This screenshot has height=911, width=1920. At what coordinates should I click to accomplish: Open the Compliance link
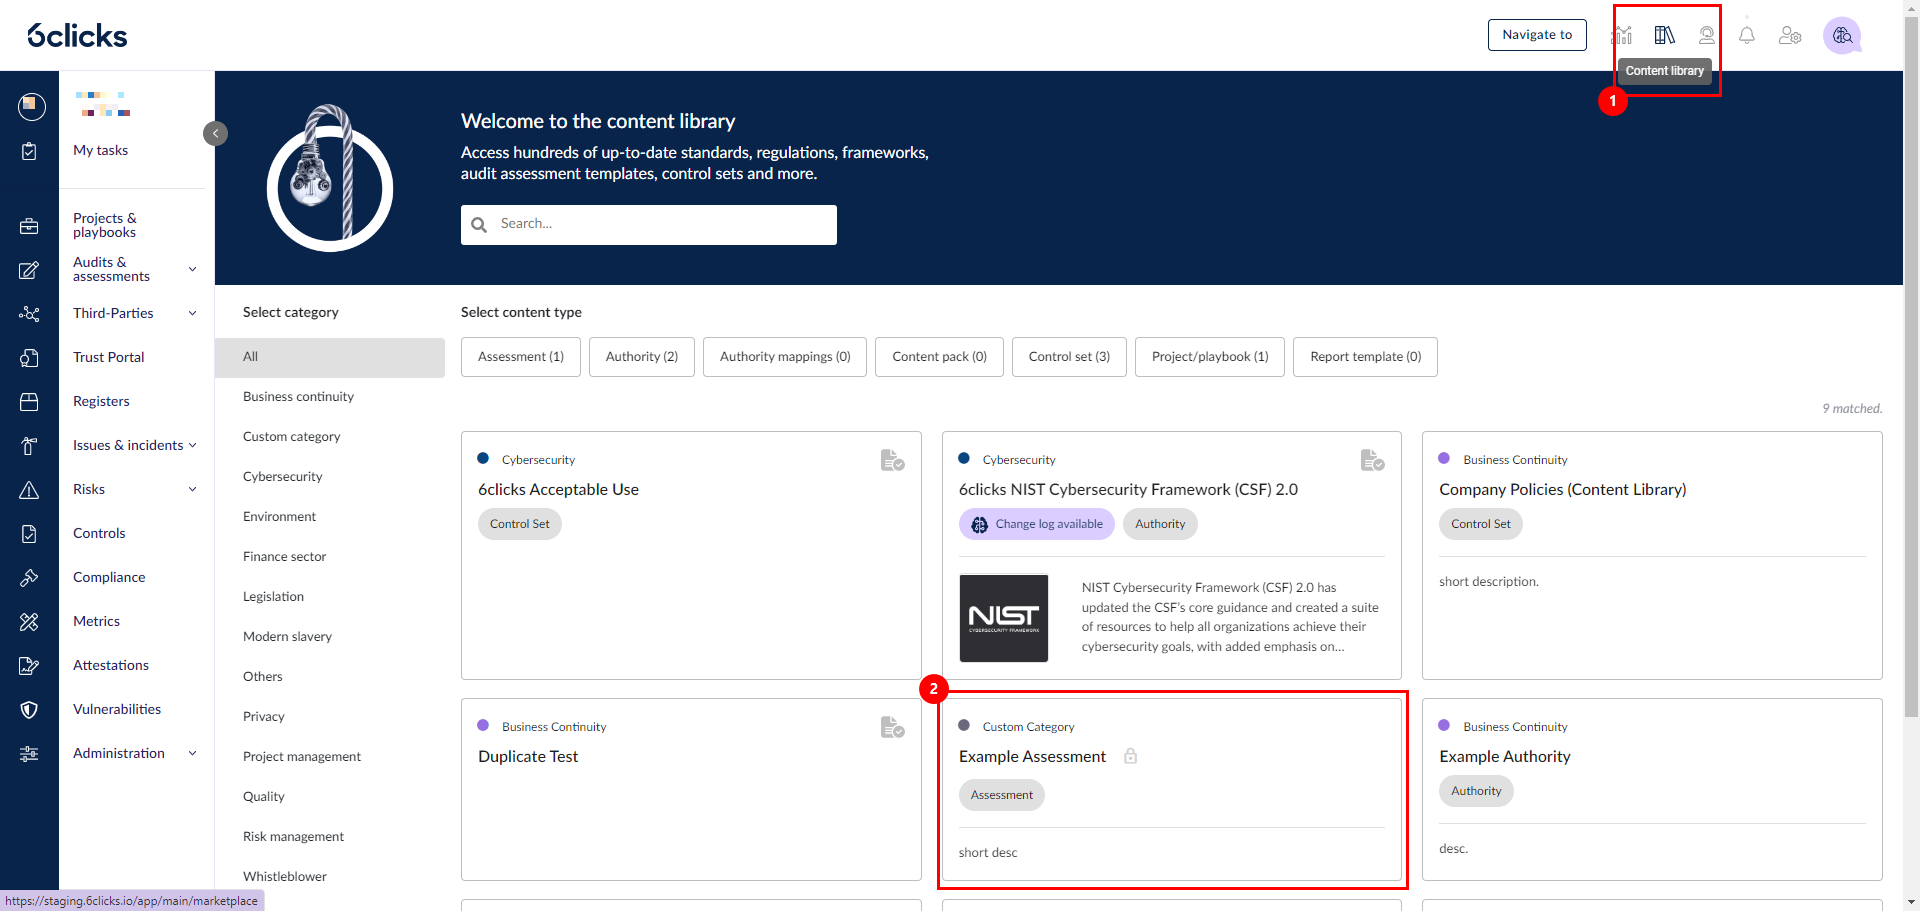click(x=109, y=577)
